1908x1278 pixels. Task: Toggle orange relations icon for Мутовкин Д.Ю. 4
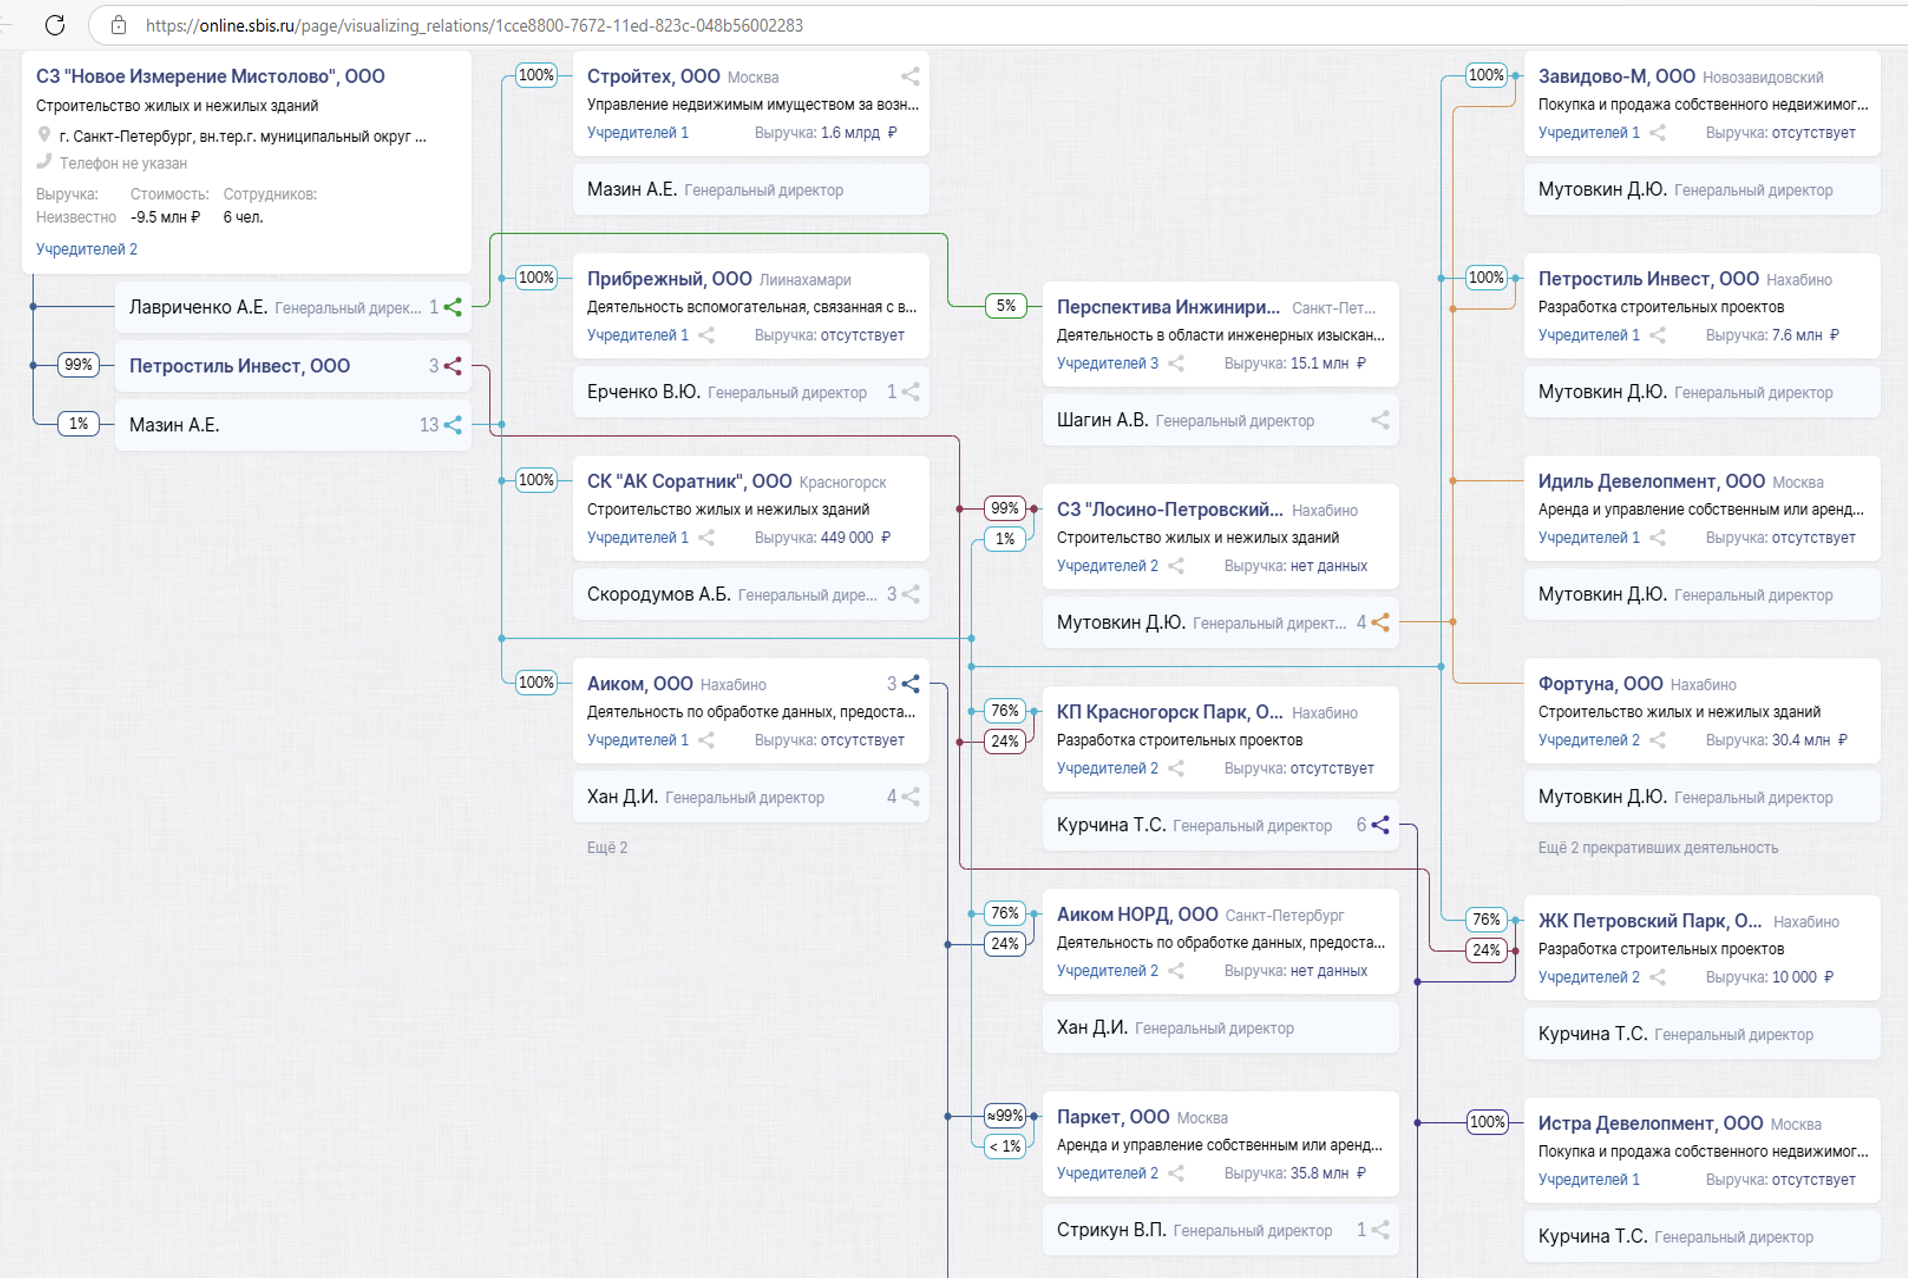point(1380,622)
